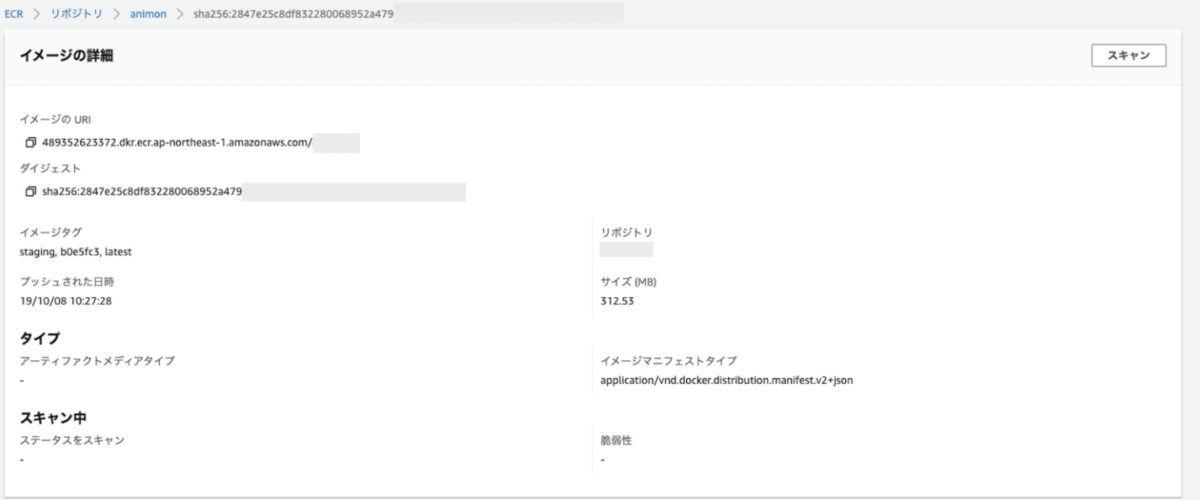
Task: Navigate to the animon repository breadcrumb
Action: click(x=148, y=13)
